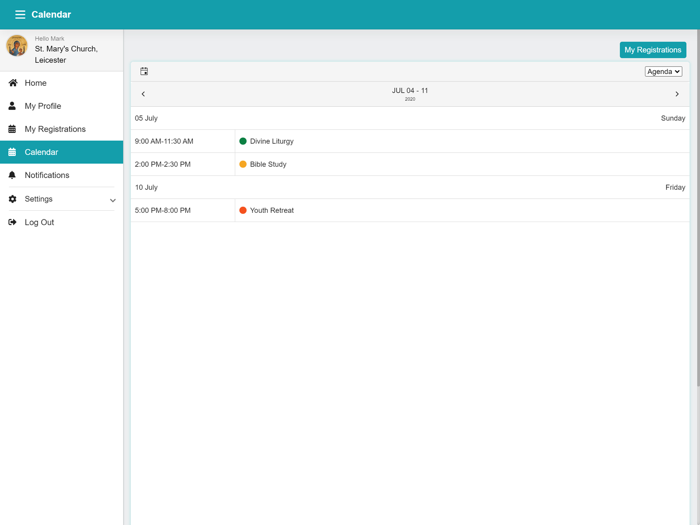Click the Hello Mark greeting
Screen dimensions: 700x525
point(50,38)
